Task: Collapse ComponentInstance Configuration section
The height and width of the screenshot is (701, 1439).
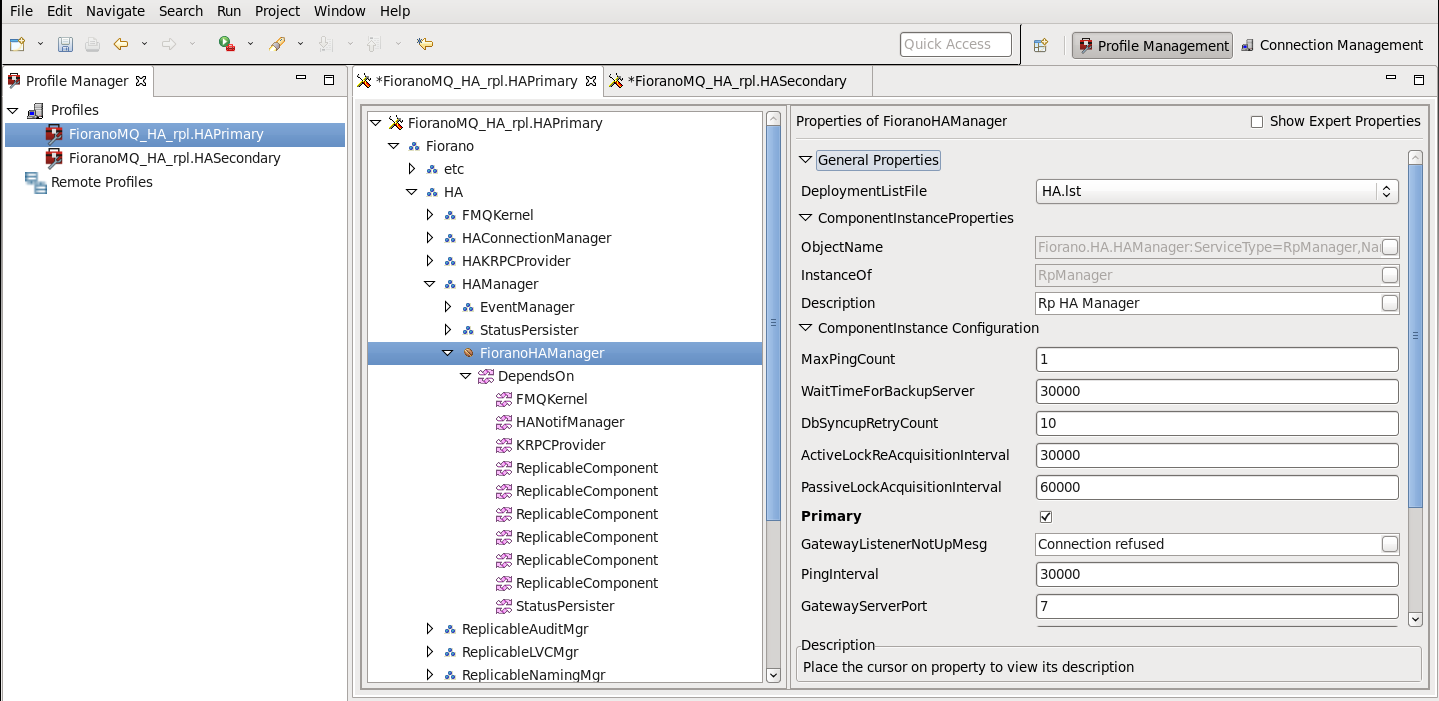Action: 806,328
